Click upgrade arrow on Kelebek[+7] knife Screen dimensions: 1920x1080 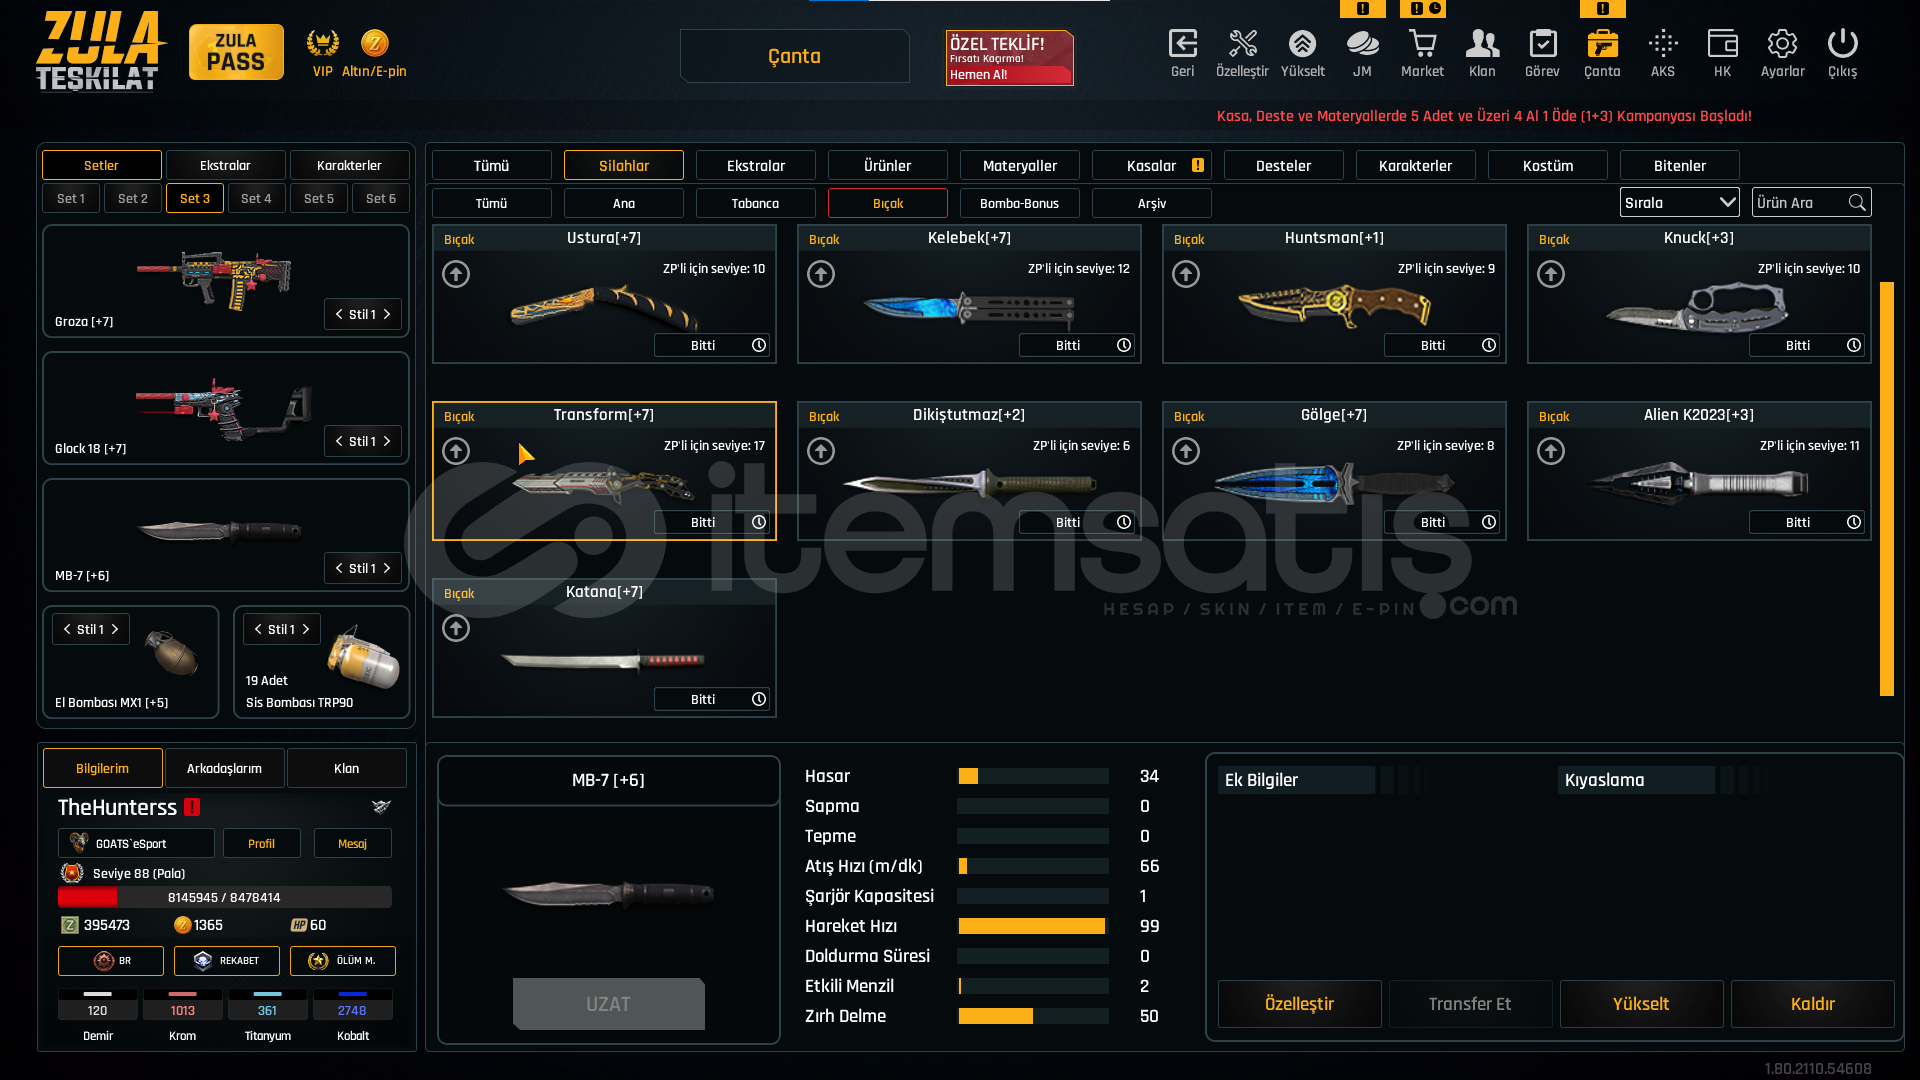(x=821, y=274)
